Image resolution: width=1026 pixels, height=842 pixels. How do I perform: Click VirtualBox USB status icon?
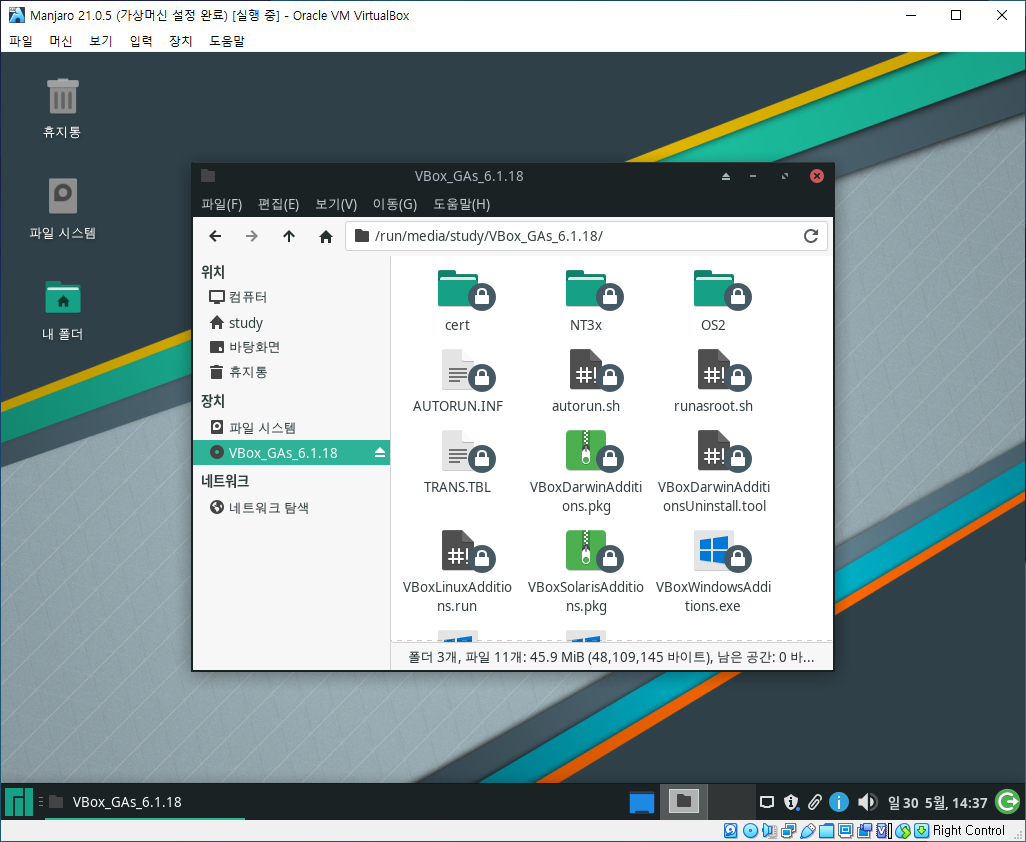[x=807, y=831]
